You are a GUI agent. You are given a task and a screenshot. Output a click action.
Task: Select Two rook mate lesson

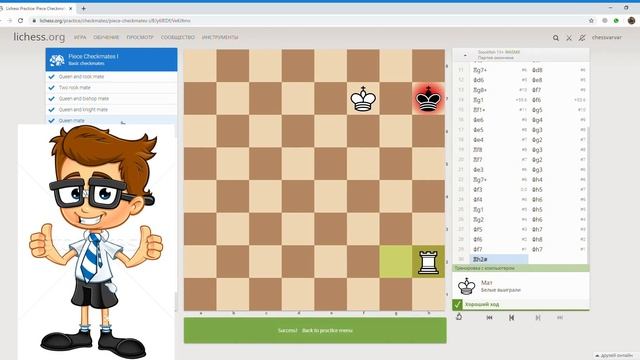pos(111,87)
